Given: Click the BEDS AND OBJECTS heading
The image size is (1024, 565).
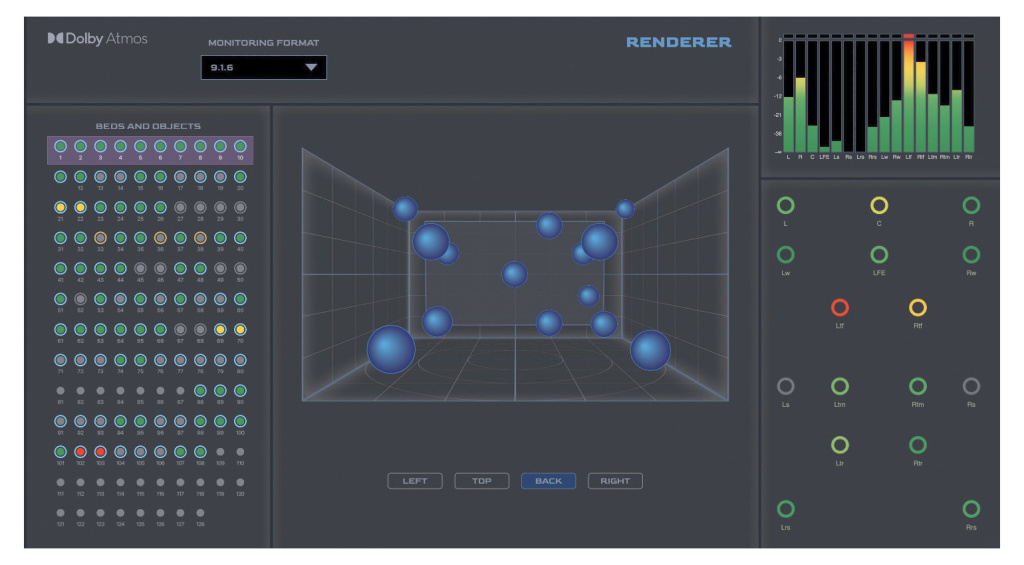Looking at the screenshot, I should coord(148,126).
